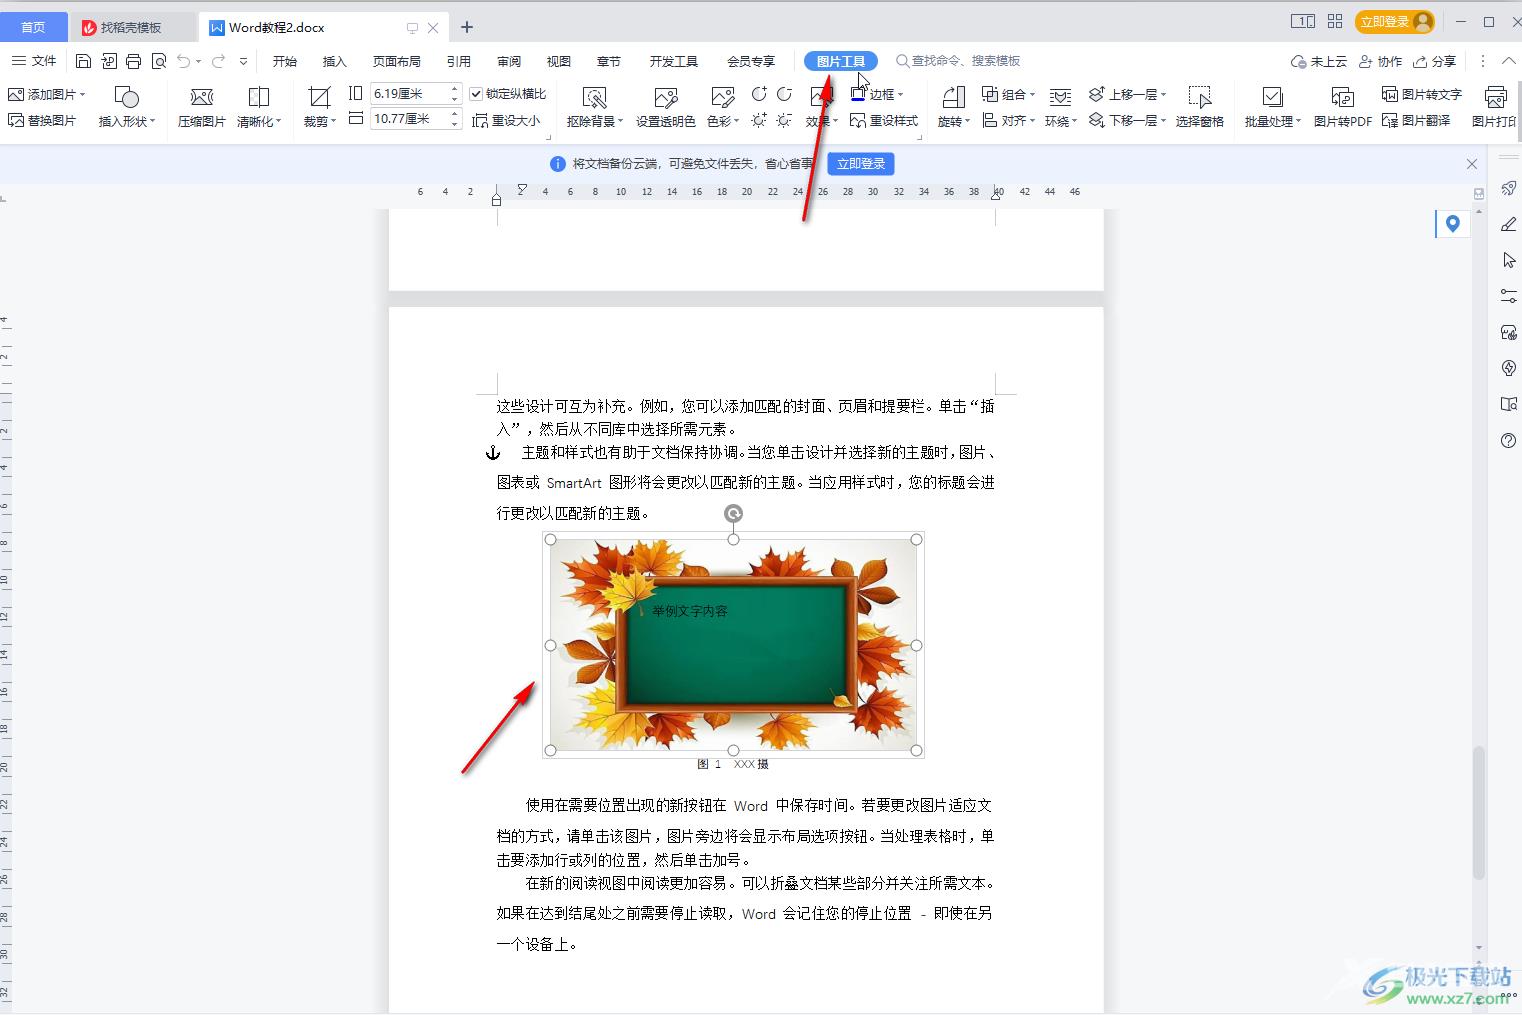
Task: Click the selection arrow icon in right sidebar
Action: click(1509, 260)
